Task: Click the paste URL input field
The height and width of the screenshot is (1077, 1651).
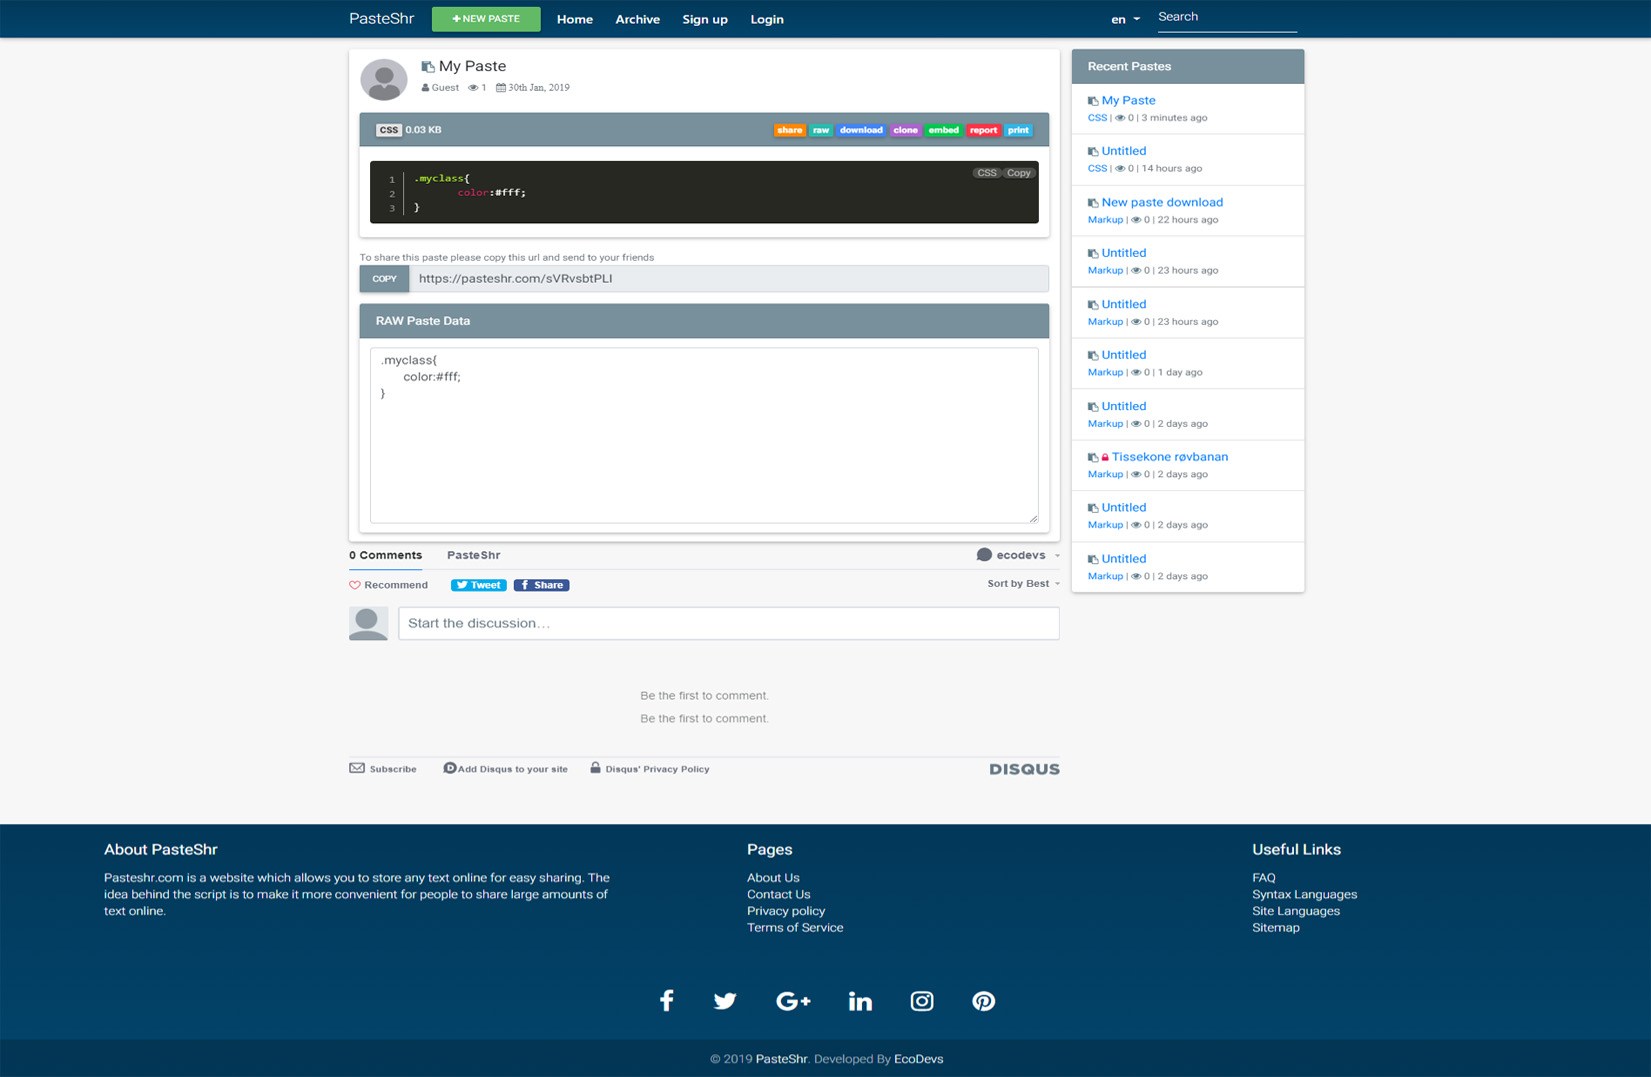Action: [729, 279]
